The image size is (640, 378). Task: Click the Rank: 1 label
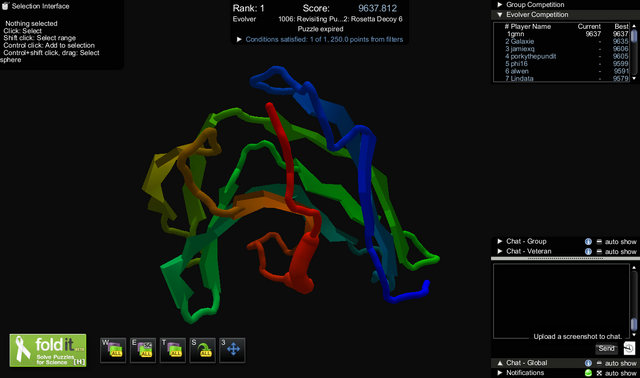click(249, 8)
